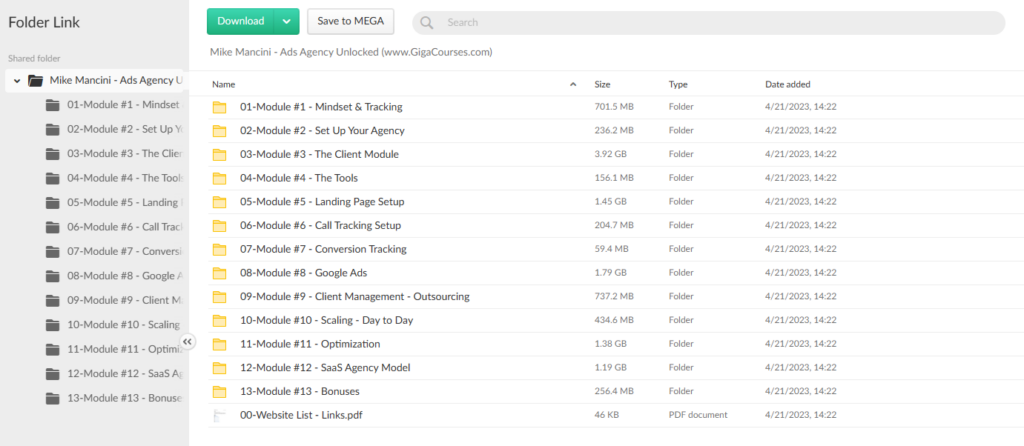This screenshot has height=446, width=1024.
Task: Sort files by Type column
Action: (x=678, y=85)
